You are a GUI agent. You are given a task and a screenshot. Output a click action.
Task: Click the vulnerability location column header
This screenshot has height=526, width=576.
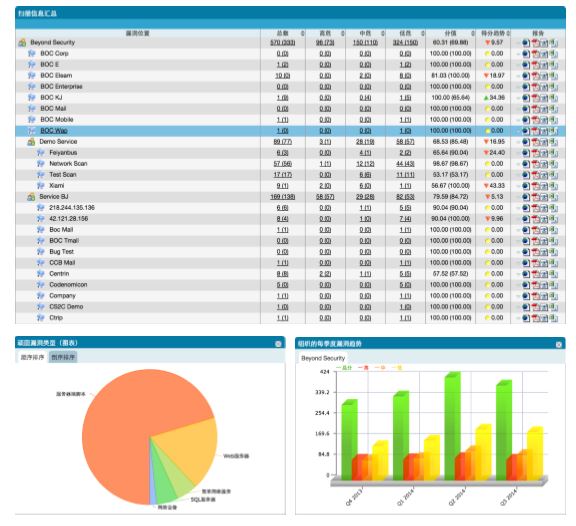tap(138, 33)
